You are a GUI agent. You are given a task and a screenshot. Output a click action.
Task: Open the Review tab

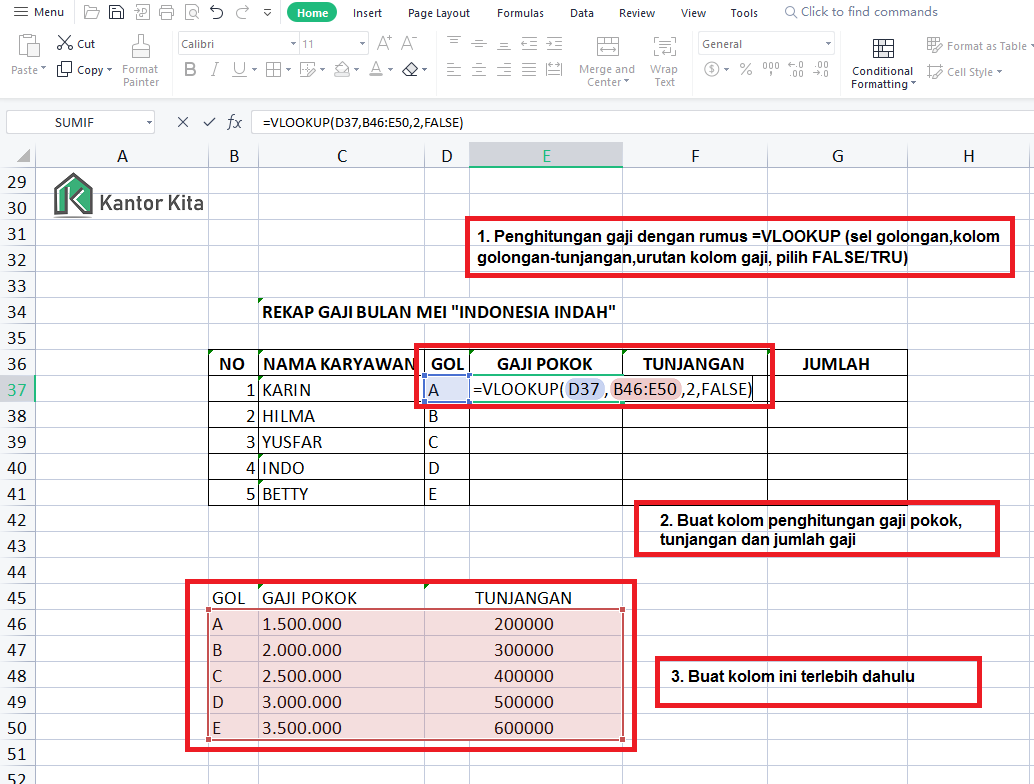tap(636, 13)
